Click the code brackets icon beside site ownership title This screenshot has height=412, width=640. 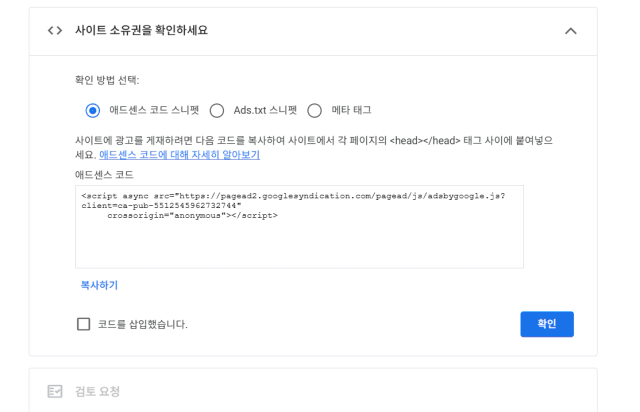point(55,31)
